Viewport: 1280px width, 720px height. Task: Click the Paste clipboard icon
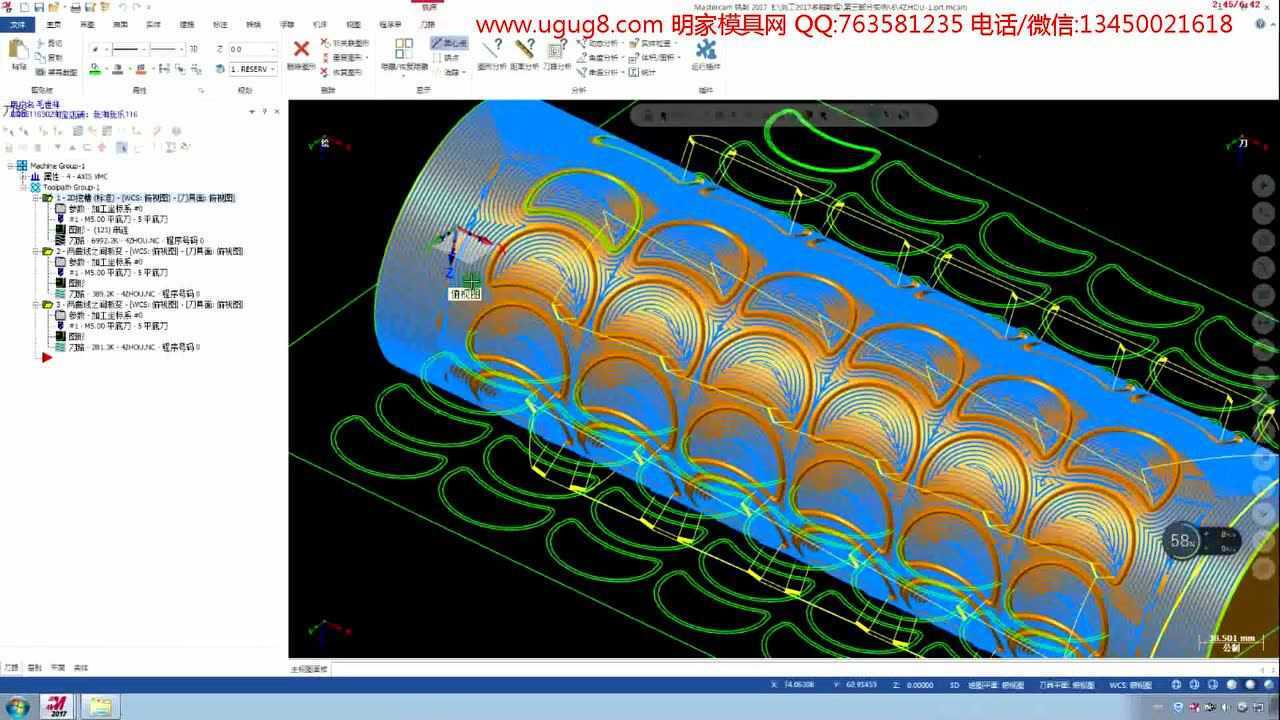pyautogui.click(x=18, y=52)
